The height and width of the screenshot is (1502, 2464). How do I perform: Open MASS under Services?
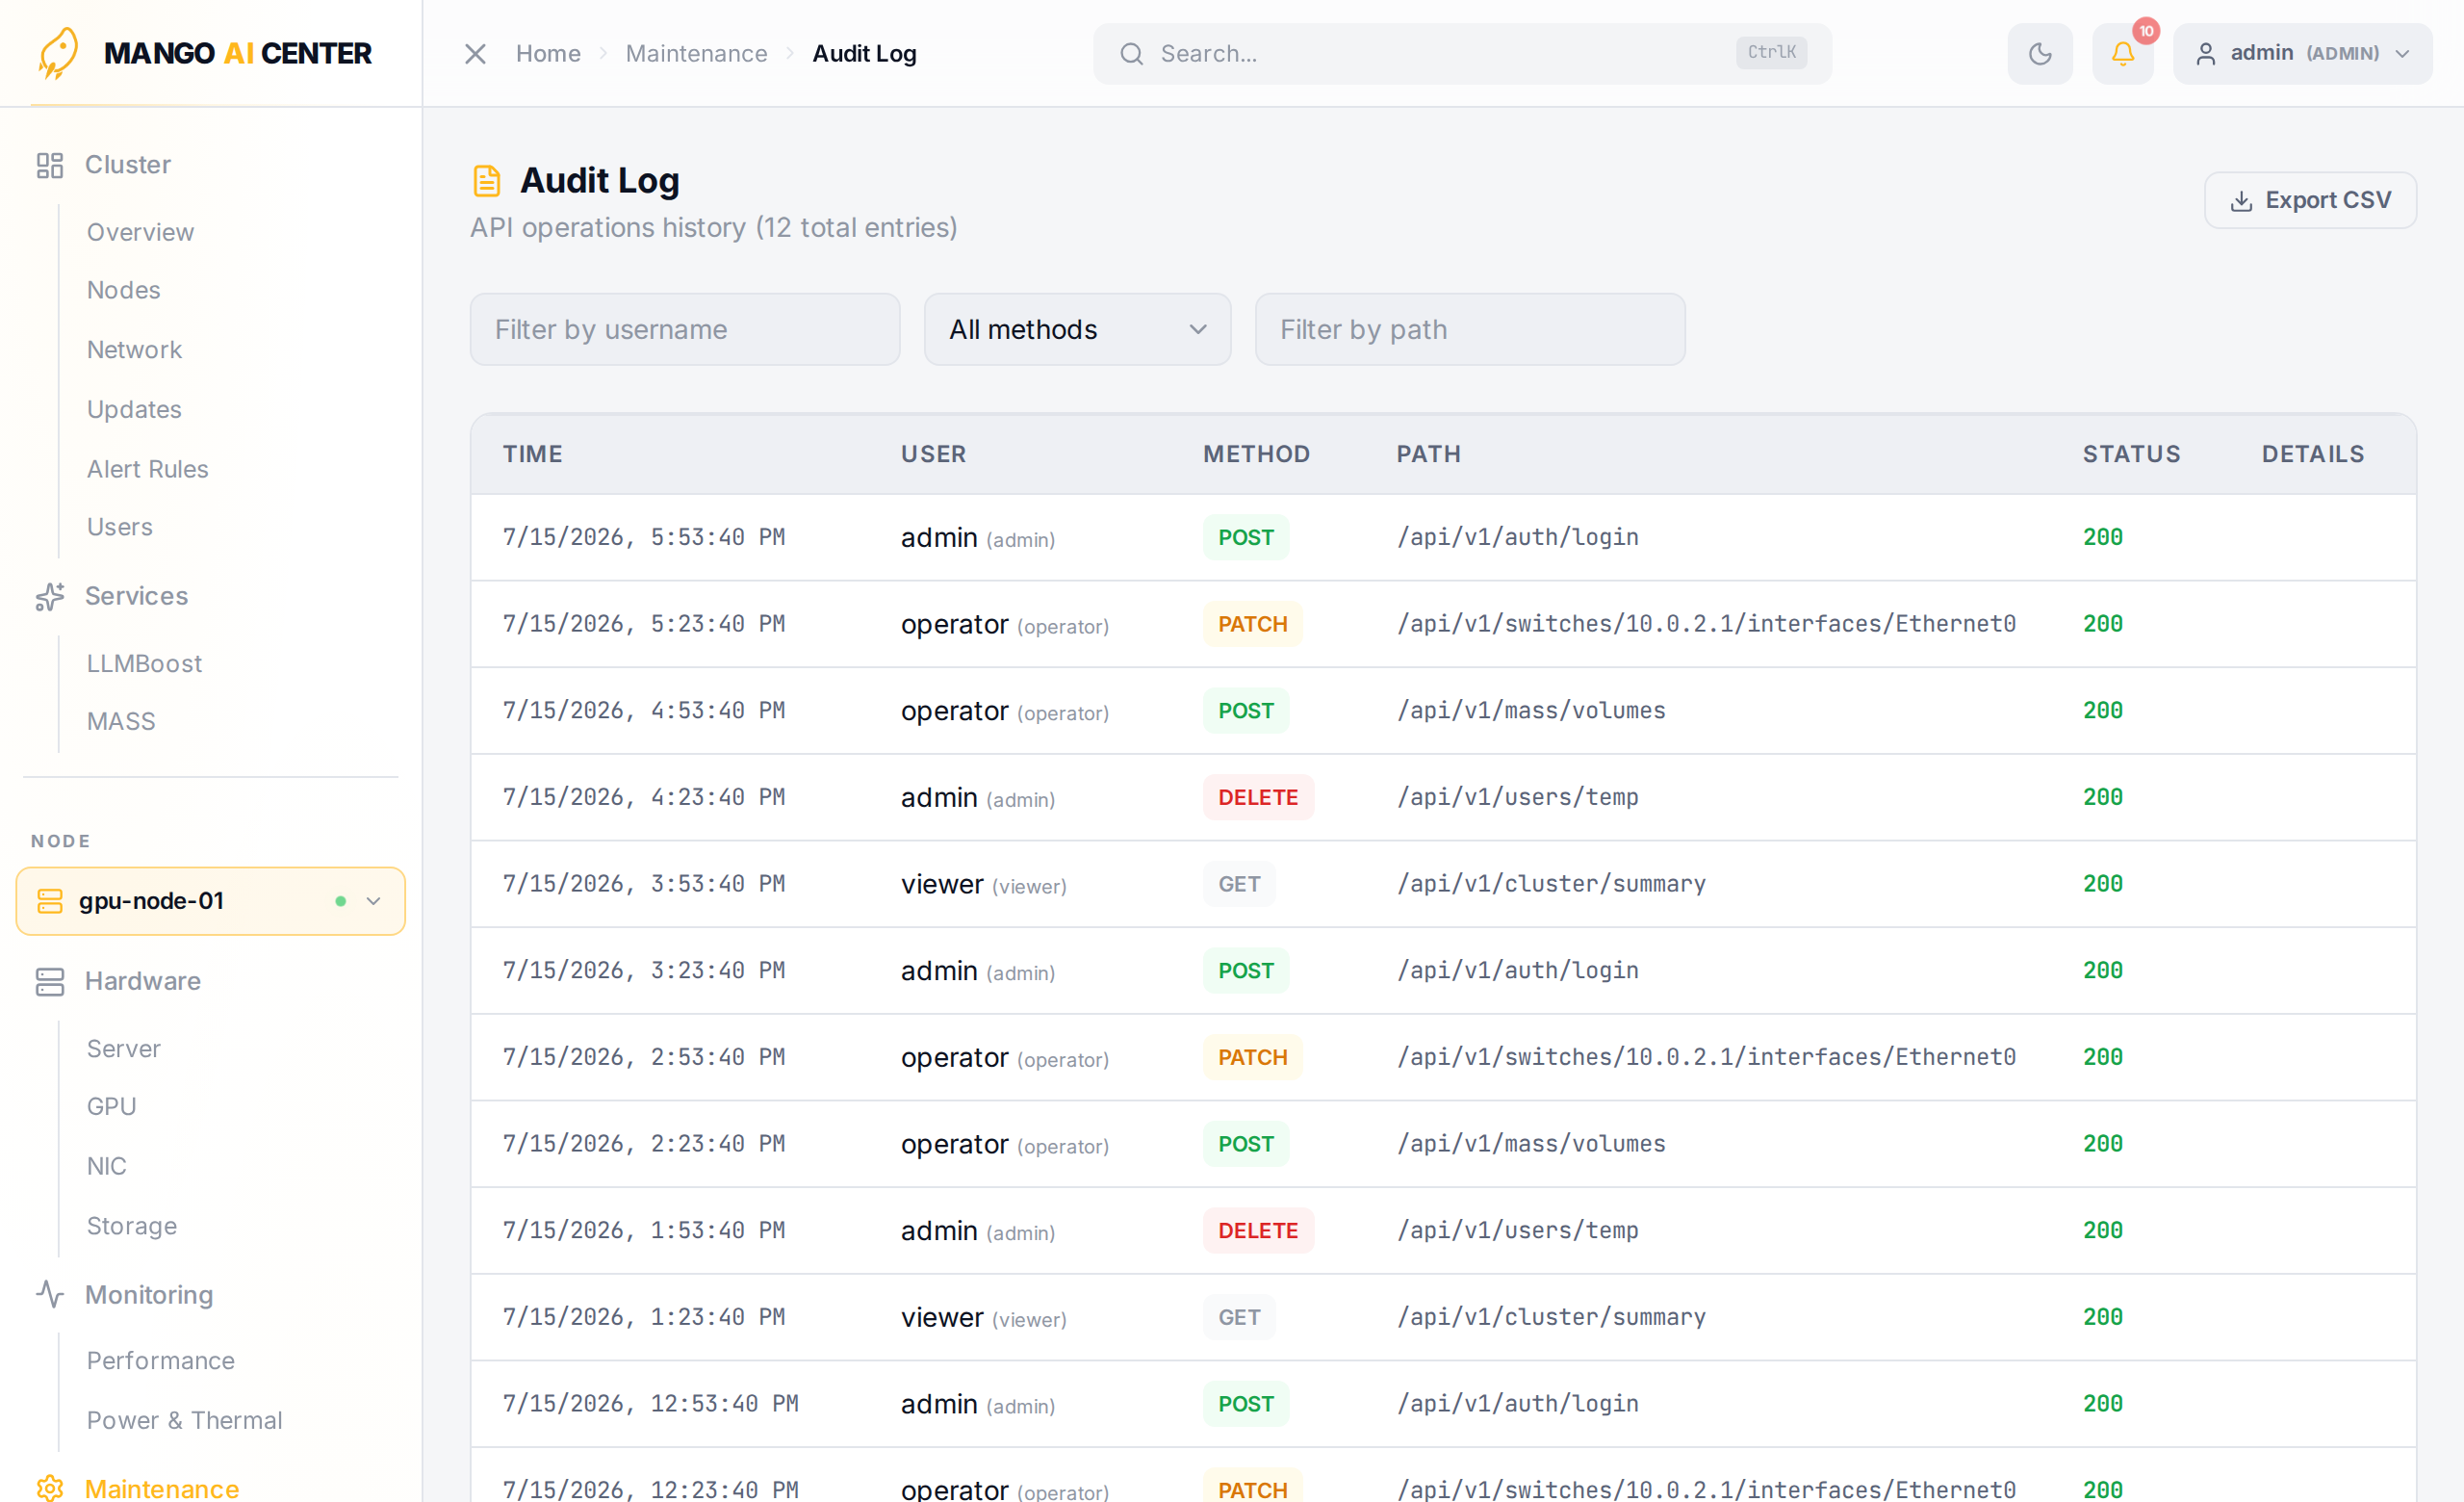point(121,722)
